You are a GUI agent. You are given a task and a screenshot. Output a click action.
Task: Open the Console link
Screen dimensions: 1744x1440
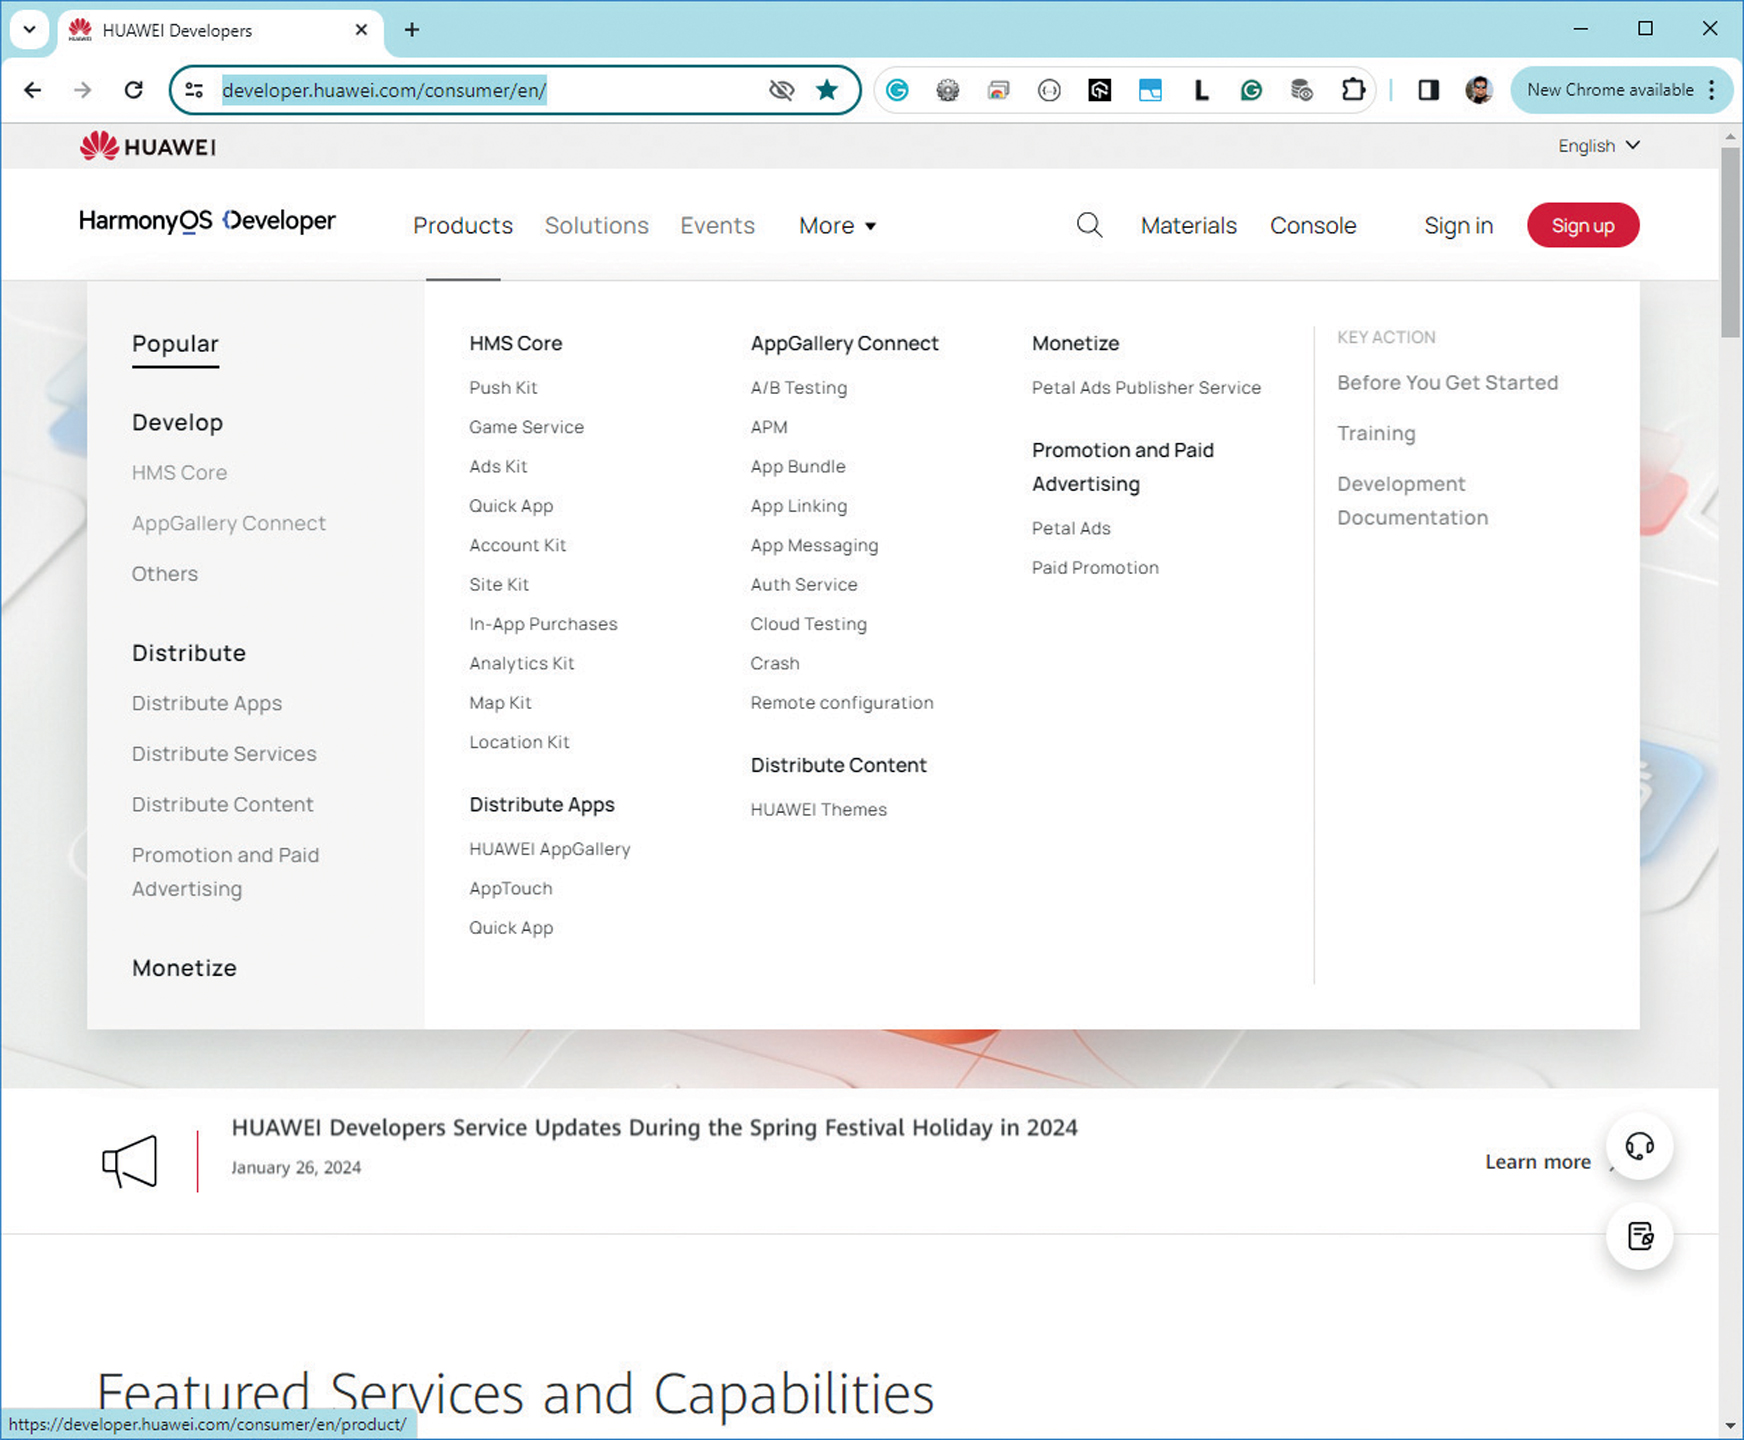tap(1313, 225)
